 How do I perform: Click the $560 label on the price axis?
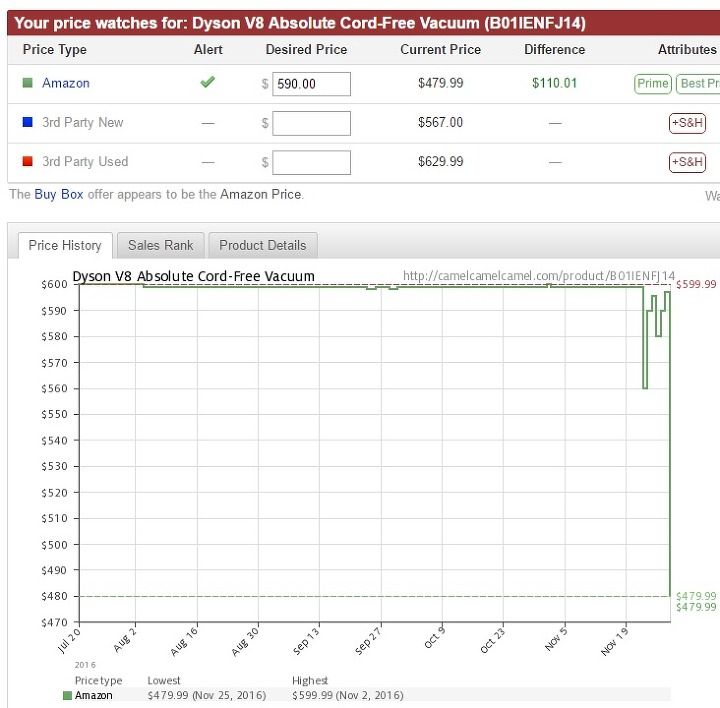pyautogui.click(x=54, y=388)
